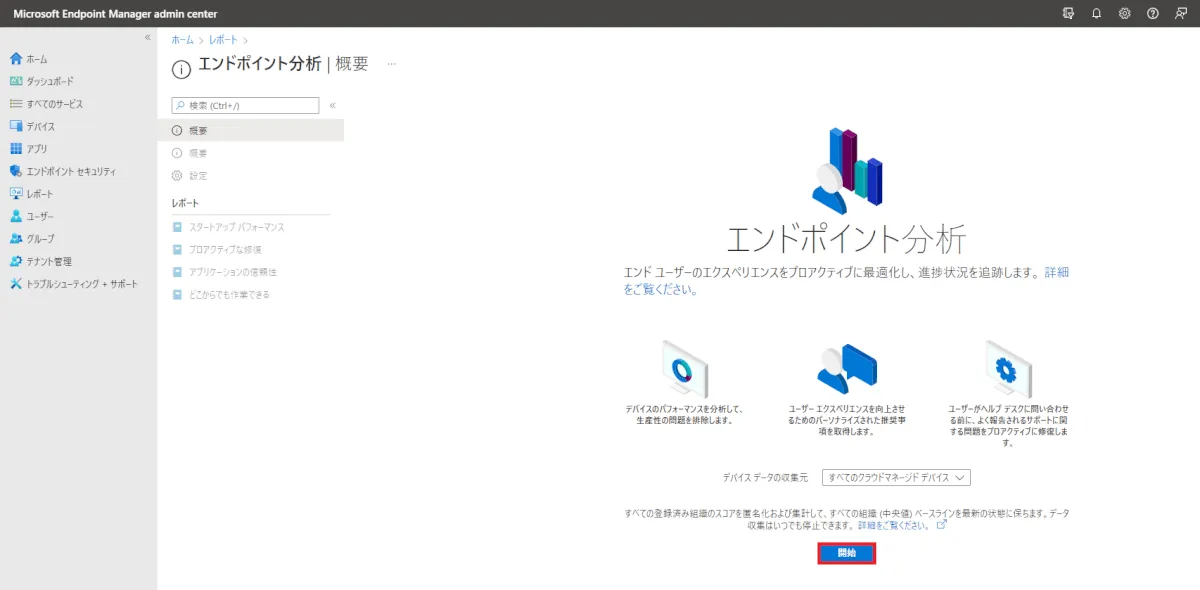Click the レポート breadcrumb link
Viewport: 1200px width, 590px height.
point(223,39)
